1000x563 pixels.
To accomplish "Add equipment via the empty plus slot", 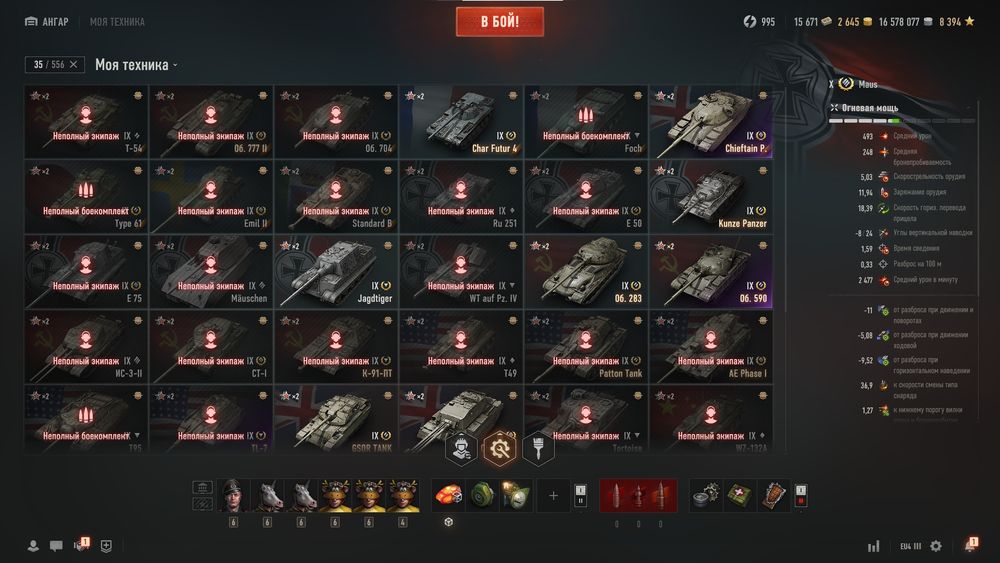I will click(553, 495).
